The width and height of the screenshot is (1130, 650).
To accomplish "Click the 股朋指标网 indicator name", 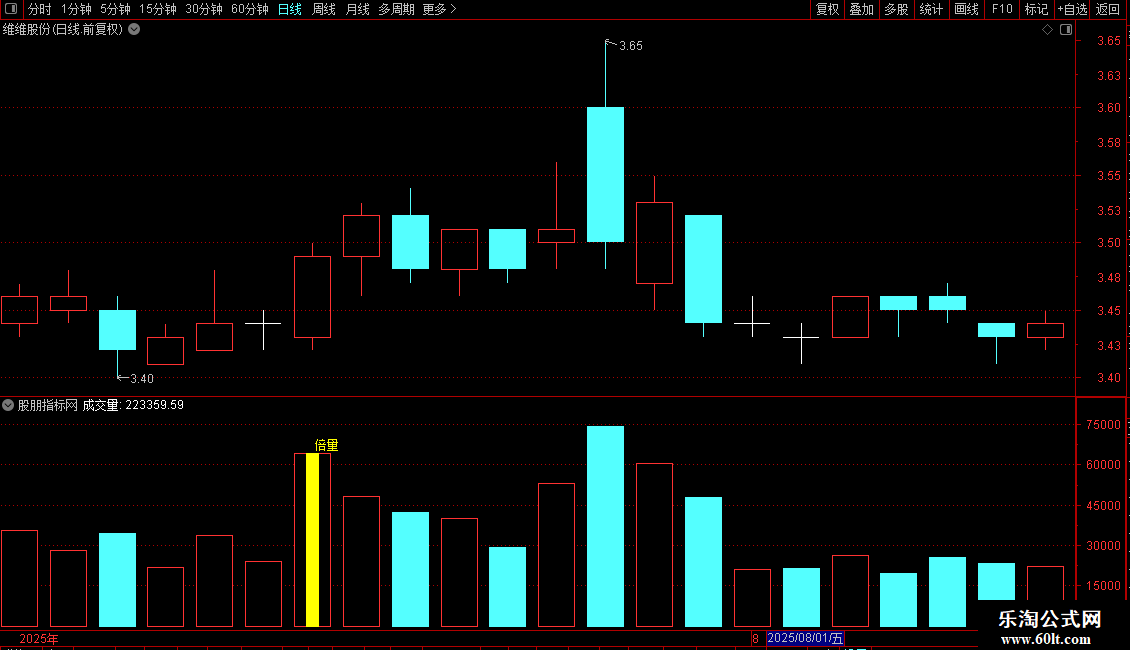I will tap(48, 405).
